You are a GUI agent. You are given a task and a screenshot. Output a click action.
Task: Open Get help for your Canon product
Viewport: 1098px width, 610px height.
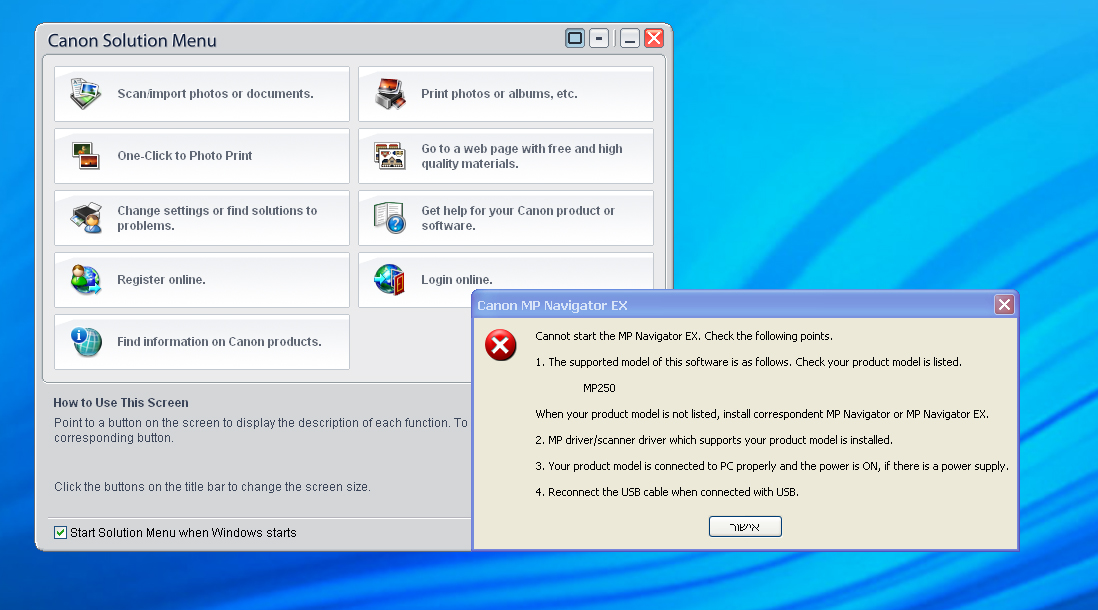coord(506,218)
